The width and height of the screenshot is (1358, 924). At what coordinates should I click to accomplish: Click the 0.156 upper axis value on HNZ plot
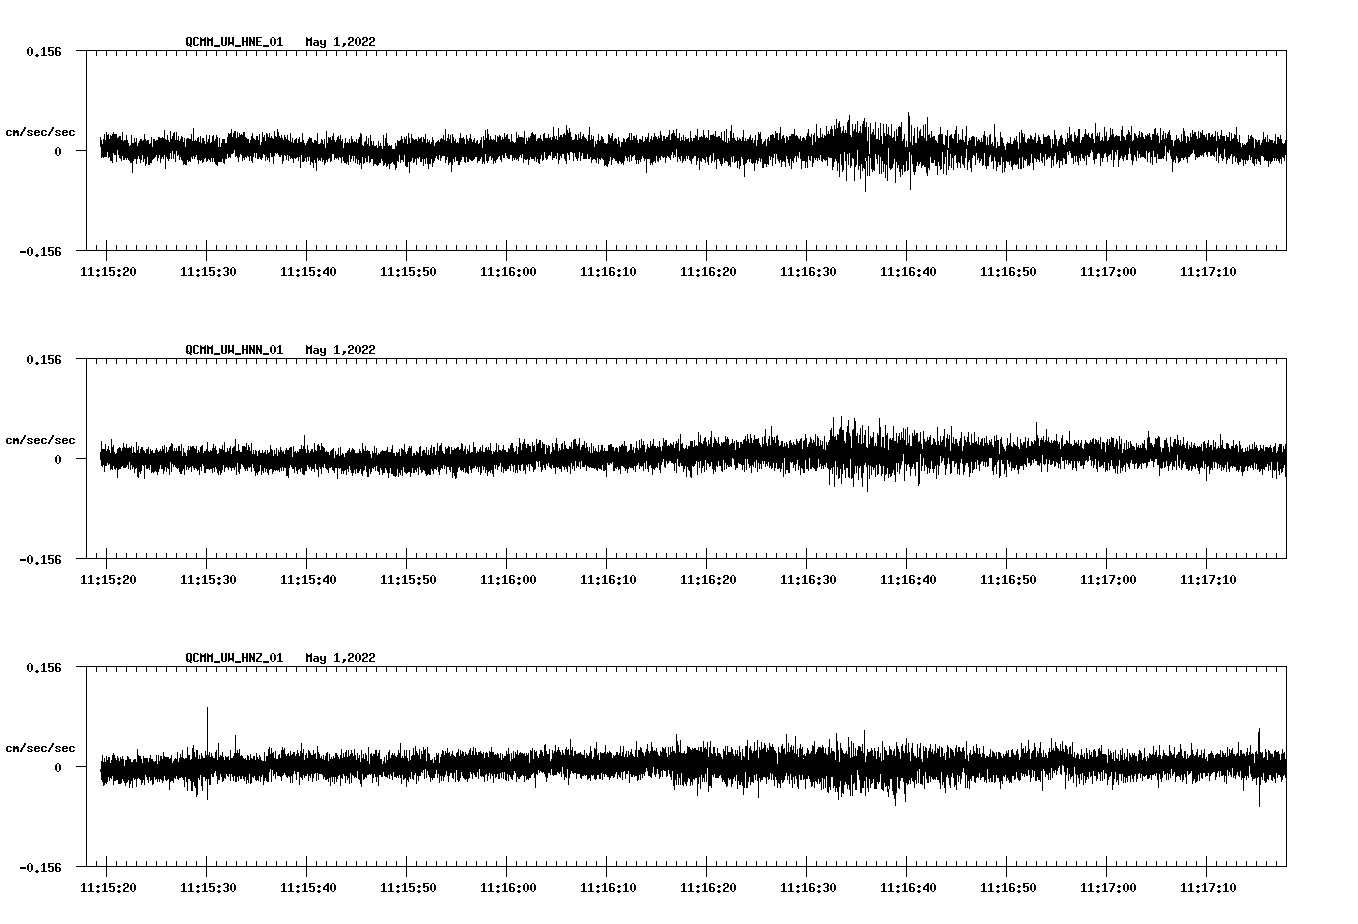pos(44,667)
